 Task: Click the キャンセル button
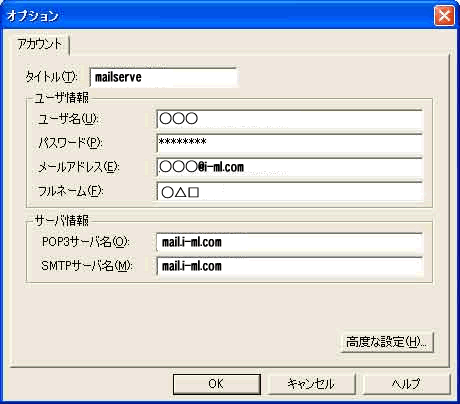click(311, 384)
